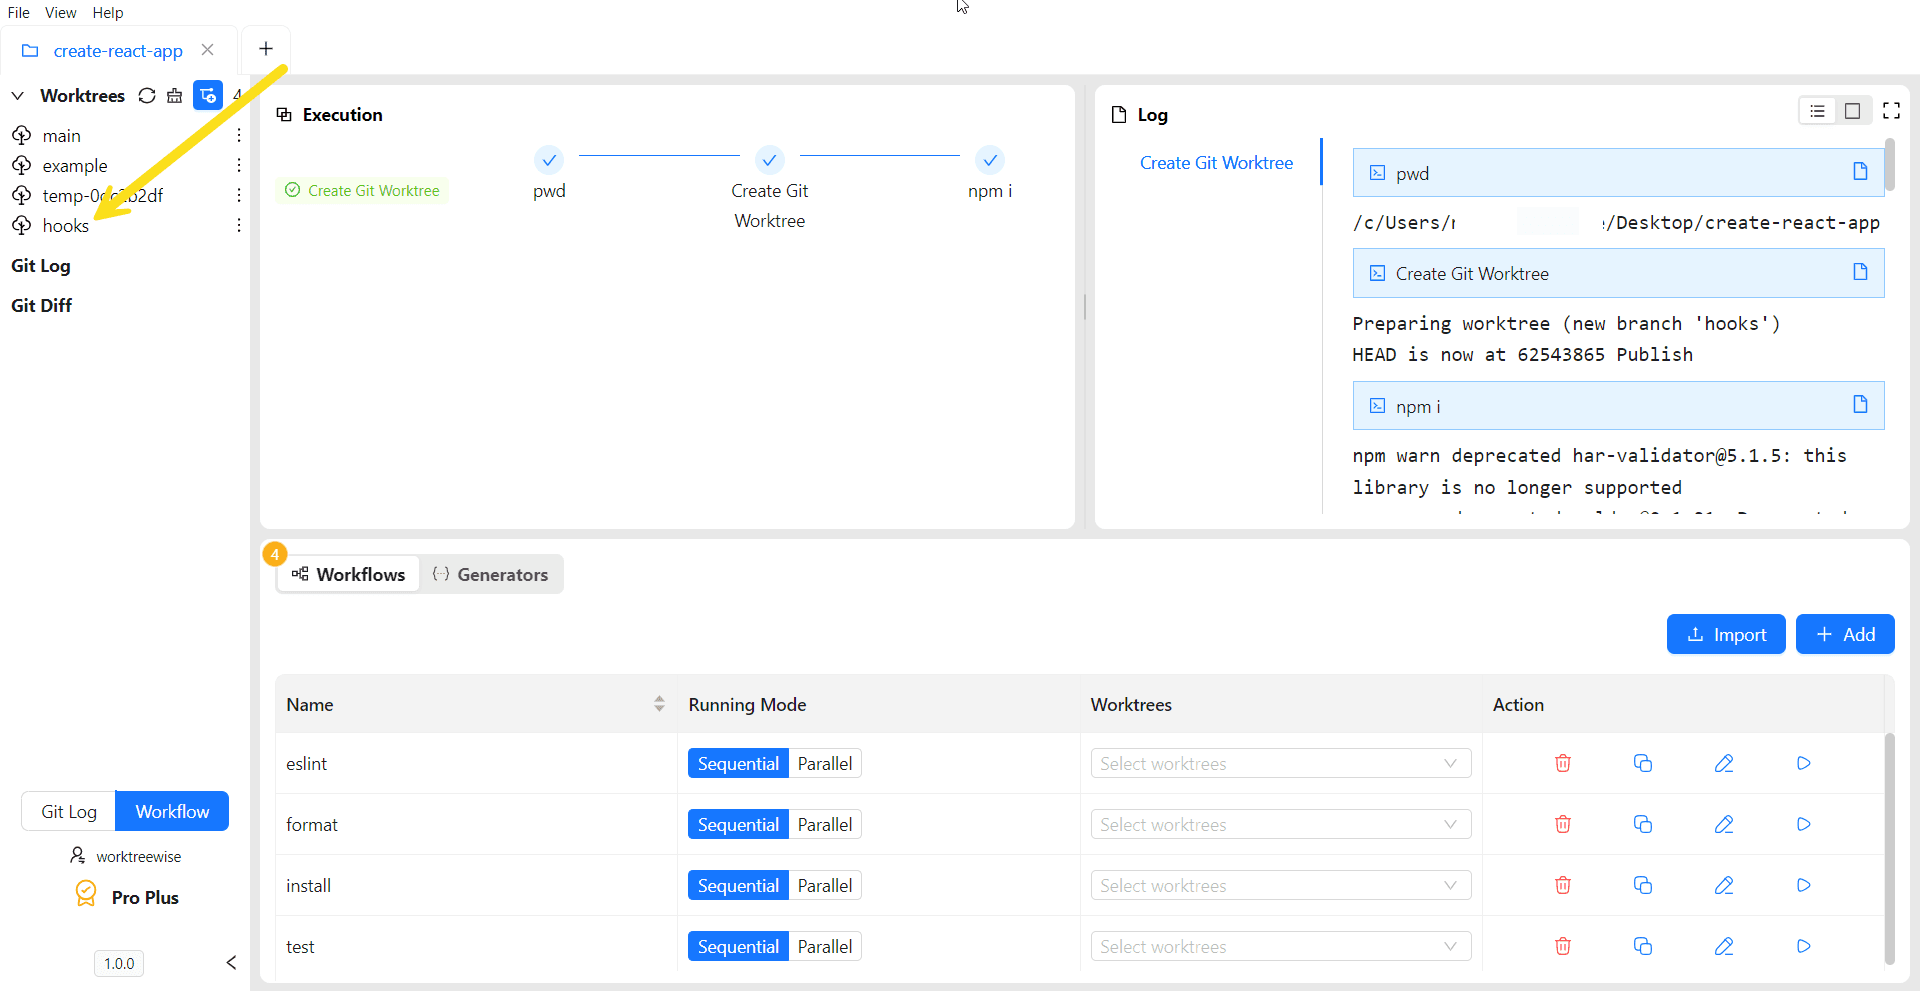The height and width of the screenshot is (991, 1920).
Task: Open the View menu
Action: click(60, 13)
